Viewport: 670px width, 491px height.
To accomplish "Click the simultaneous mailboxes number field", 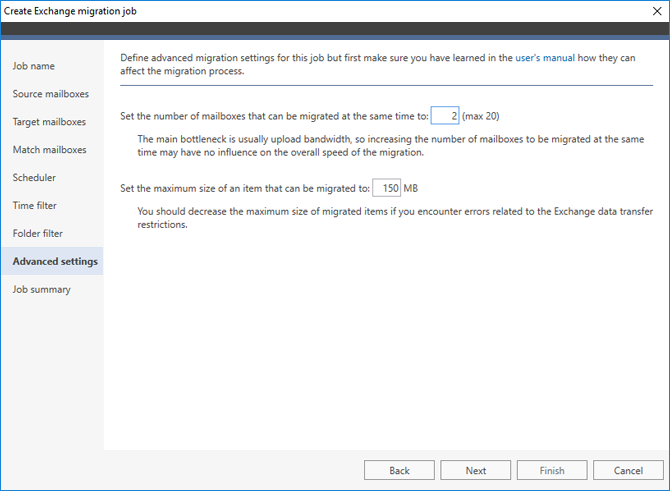I will click(445, 116).
